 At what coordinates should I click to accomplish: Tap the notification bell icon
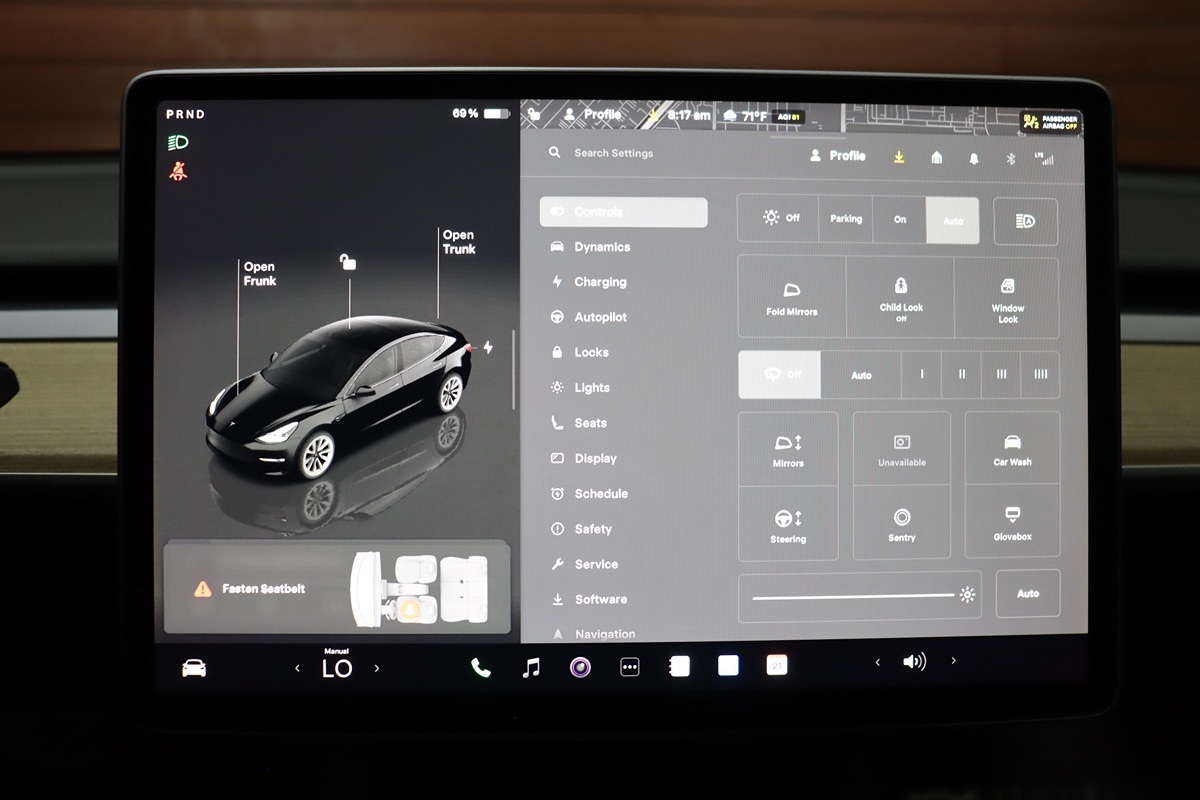coord(974,158)
